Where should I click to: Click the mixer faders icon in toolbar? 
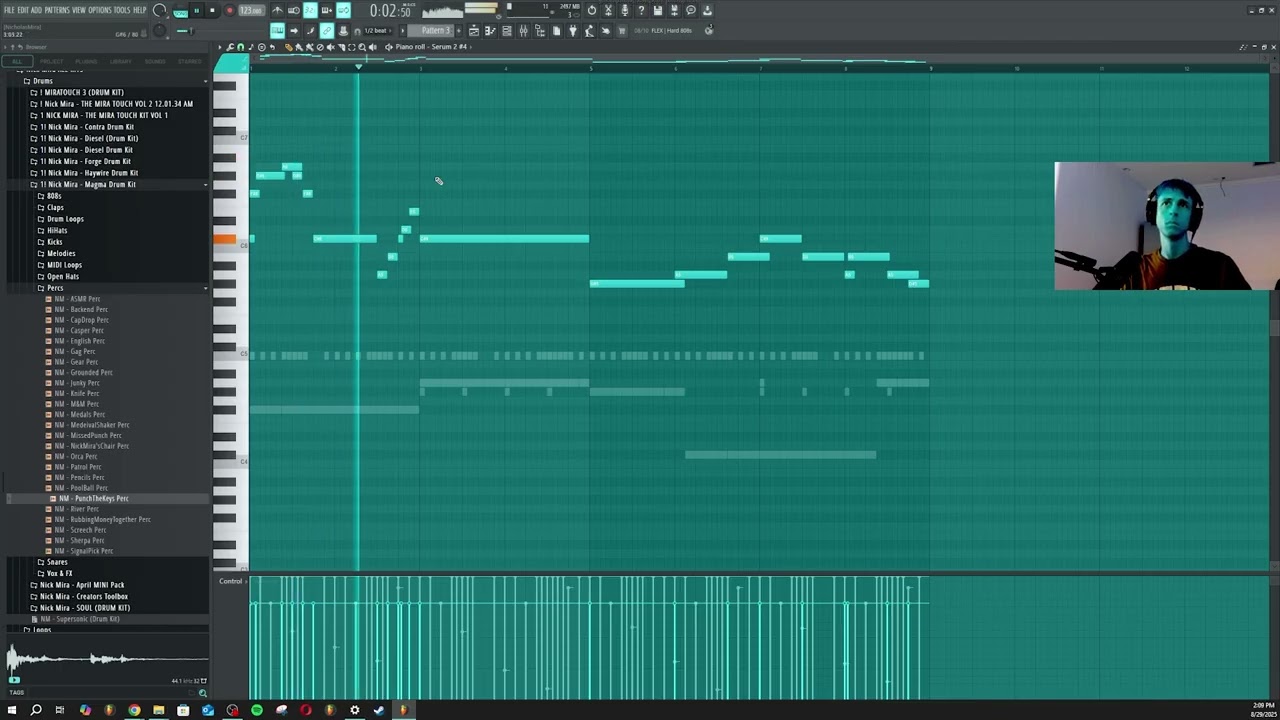[523, 30]
